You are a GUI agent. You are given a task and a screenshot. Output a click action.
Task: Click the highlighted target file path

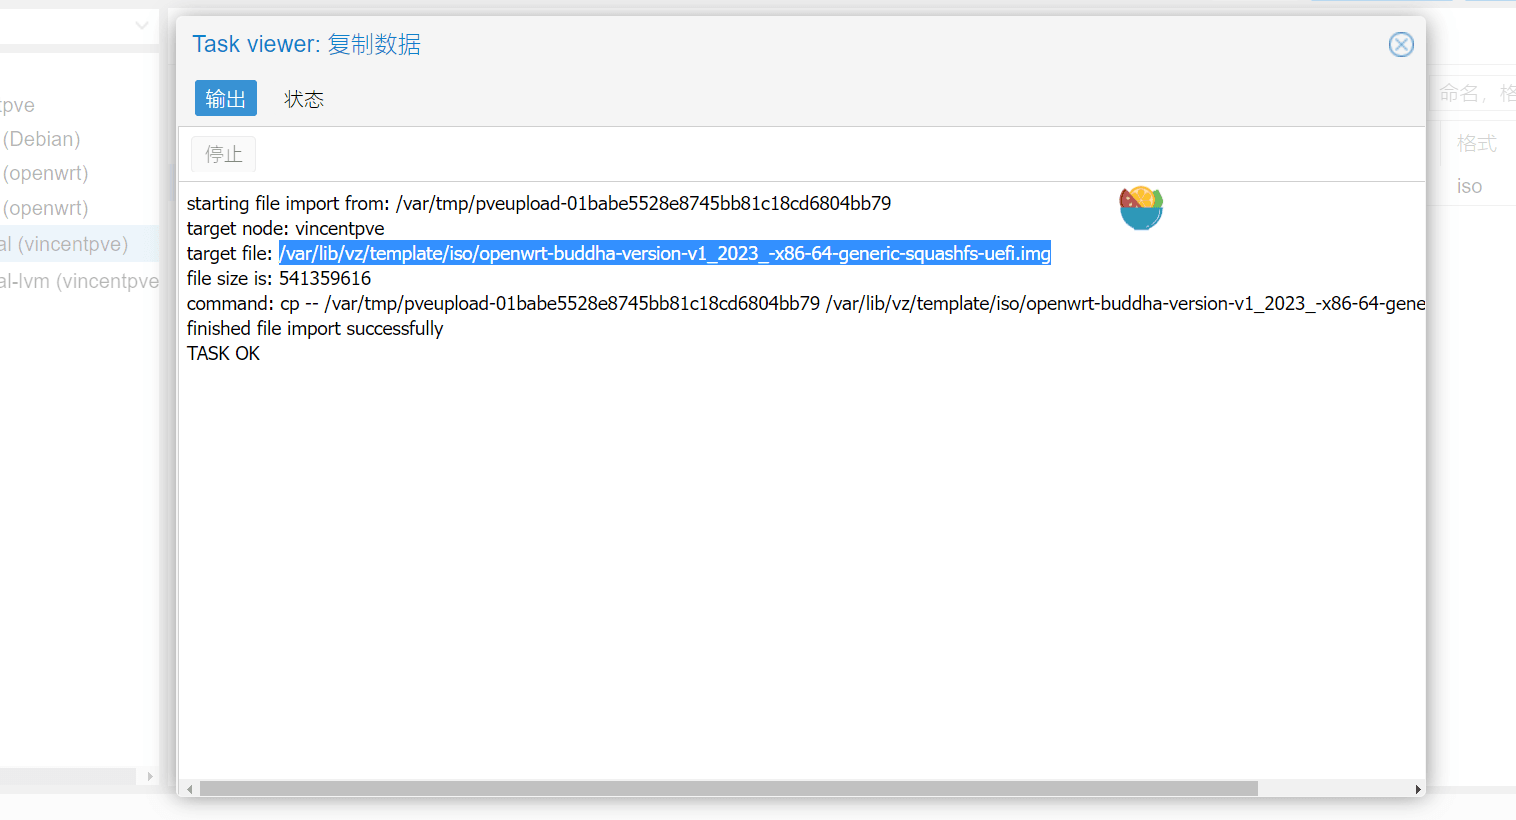pos(664,254)
